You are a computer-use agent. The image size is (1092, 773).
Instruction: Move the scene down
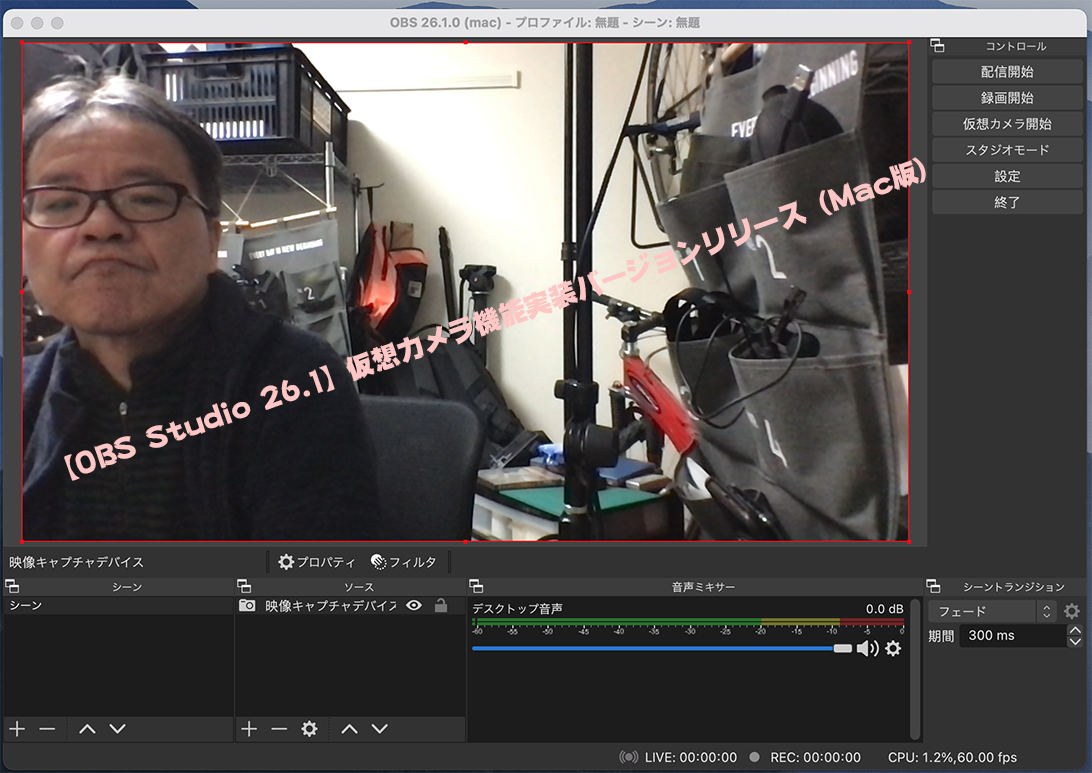pos(118,728)
